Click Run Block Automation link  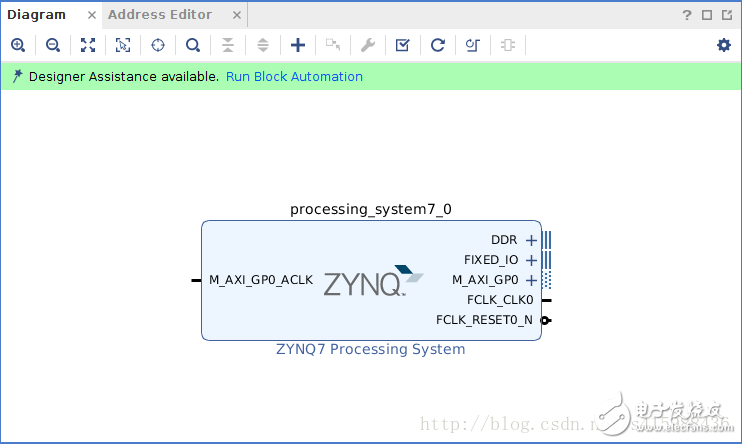coord(294,77)
